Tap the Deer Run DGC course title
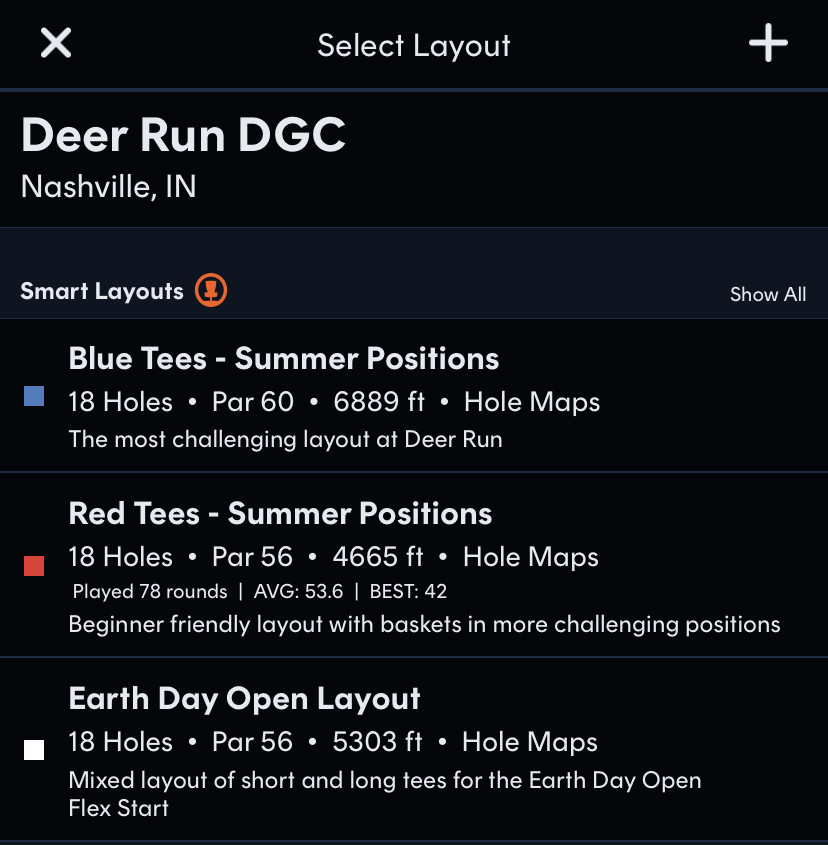Image resolution: width=828 pixels, height=845 pixels. 183,135
